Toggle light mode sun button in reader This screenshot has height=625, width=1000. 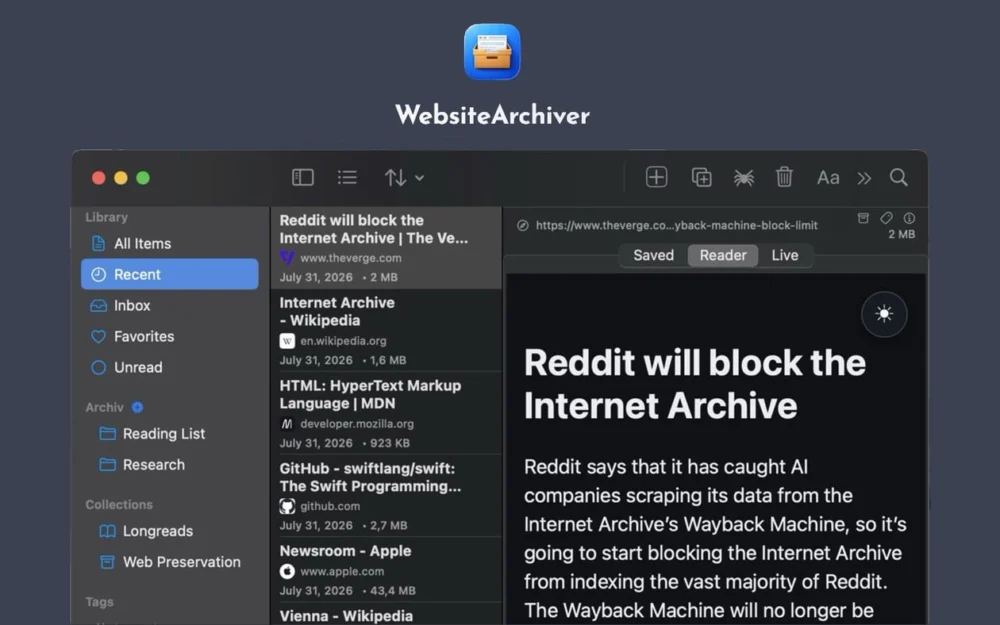[x=884, y=314]
